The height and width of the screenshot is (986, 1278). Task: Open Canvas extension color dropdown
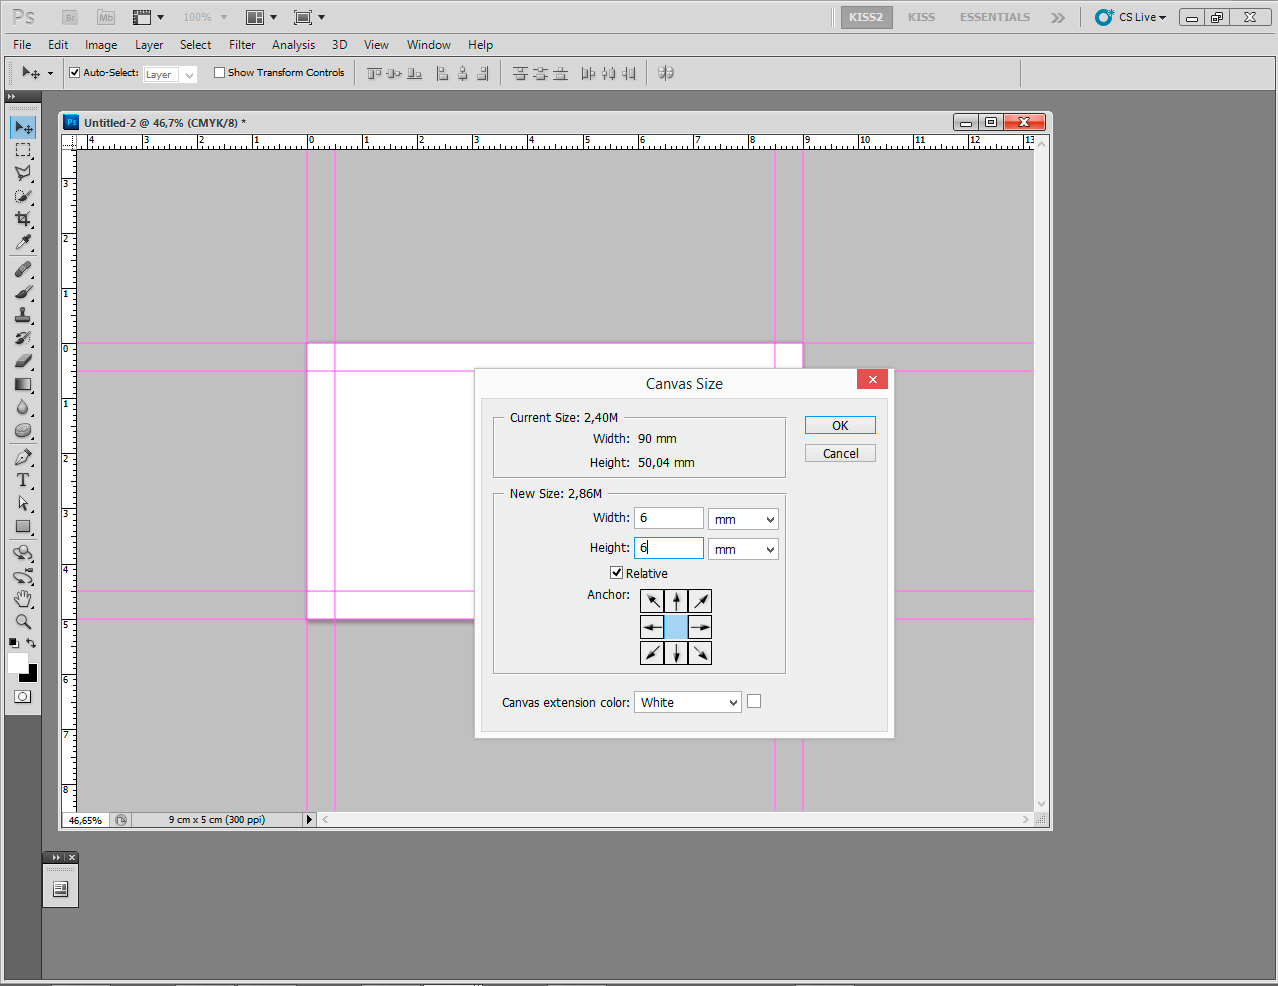(688, 702)
